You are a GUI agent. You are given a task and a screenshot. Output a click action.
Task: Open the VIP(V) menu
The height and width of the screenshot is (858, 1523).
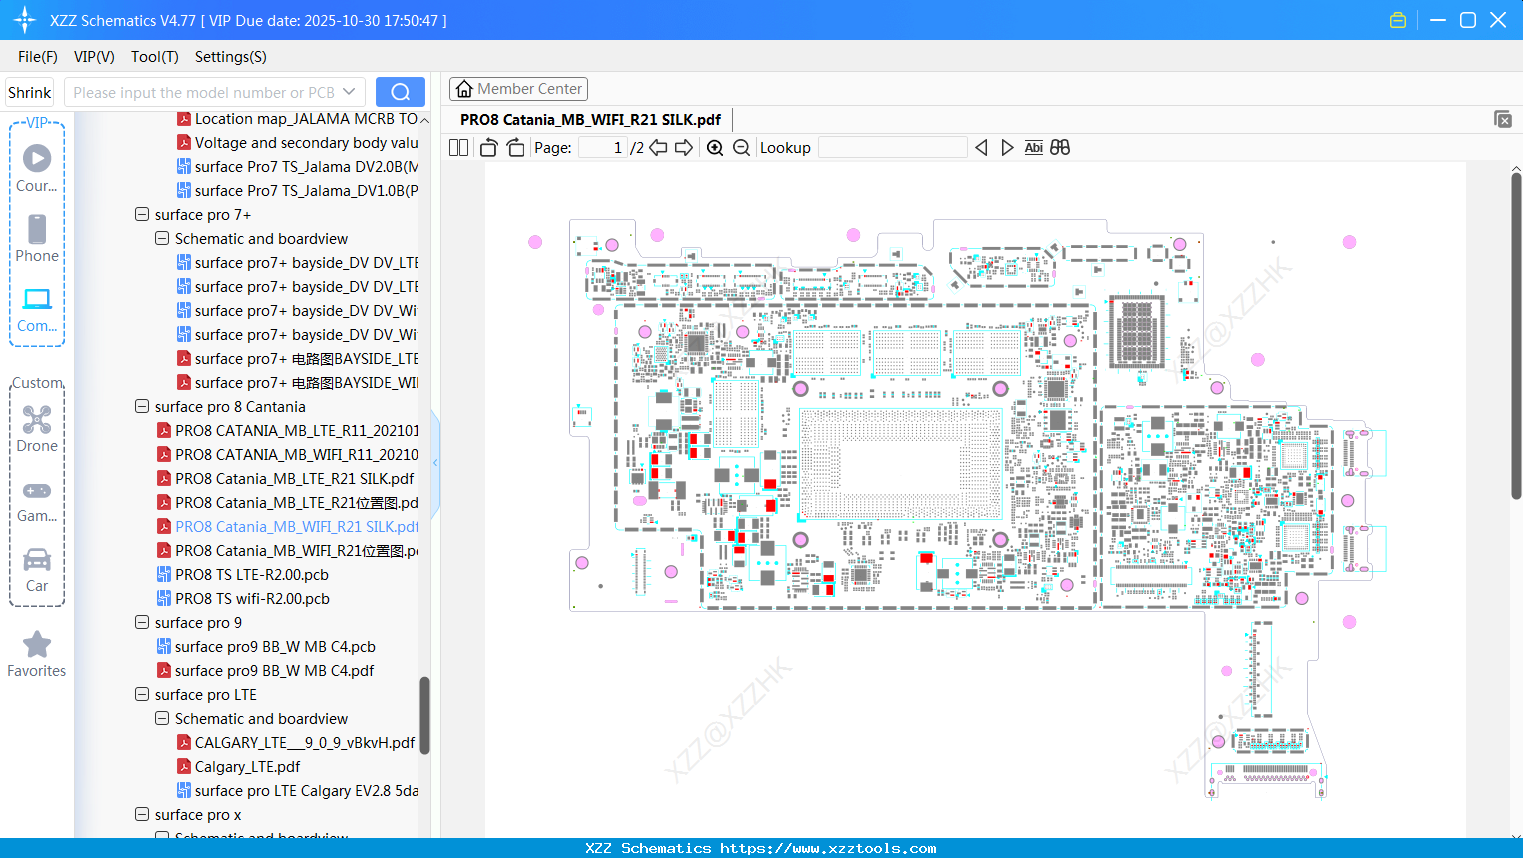point(94,57)
